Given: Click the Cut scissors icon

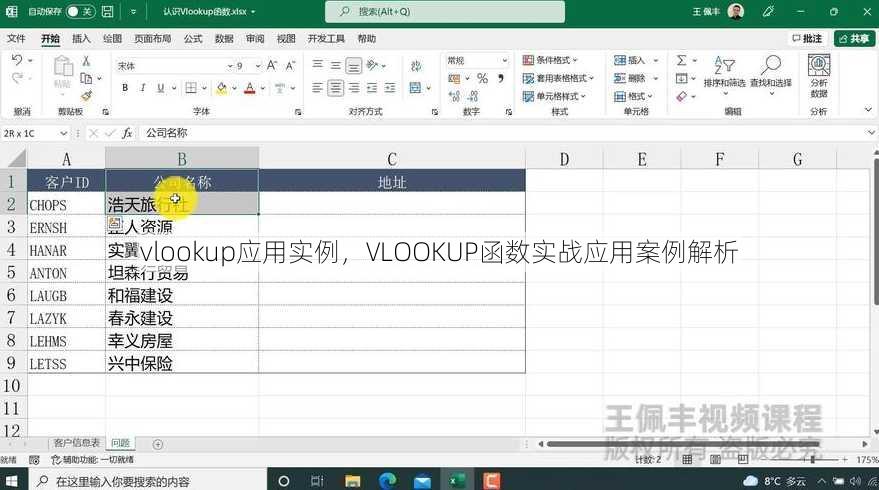Looking at the screenshot, I should point(86,61).
